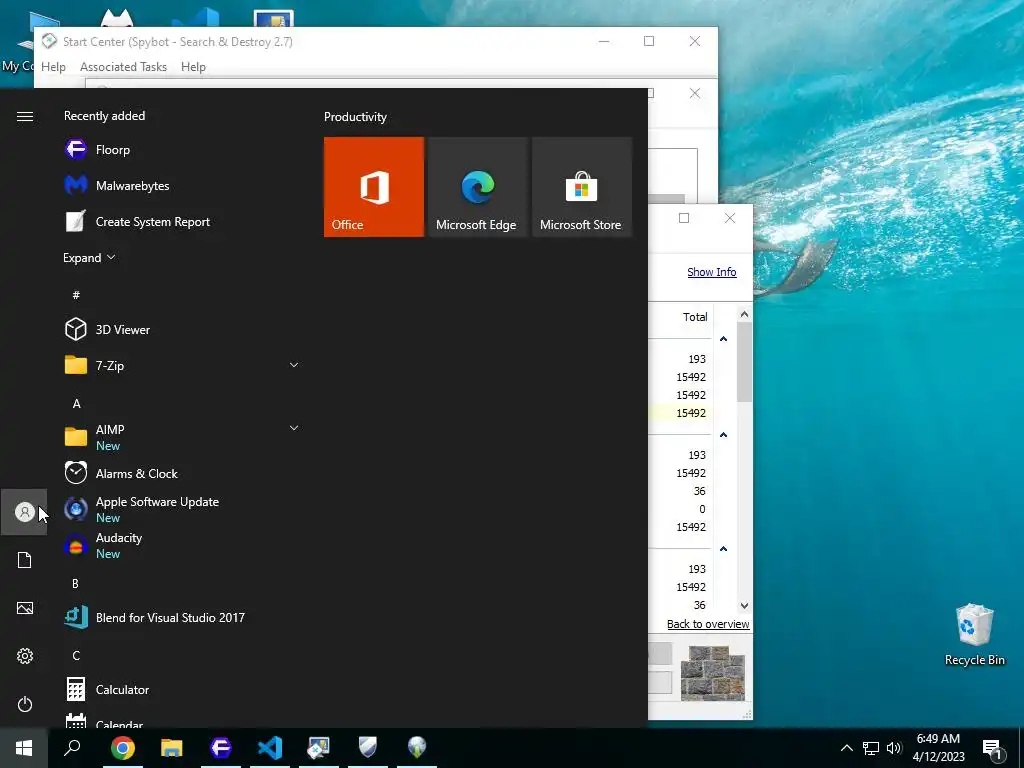Screen dimensions: 1024x768
Task: Click the Show Info link
Action: click(x=711, y=272)
